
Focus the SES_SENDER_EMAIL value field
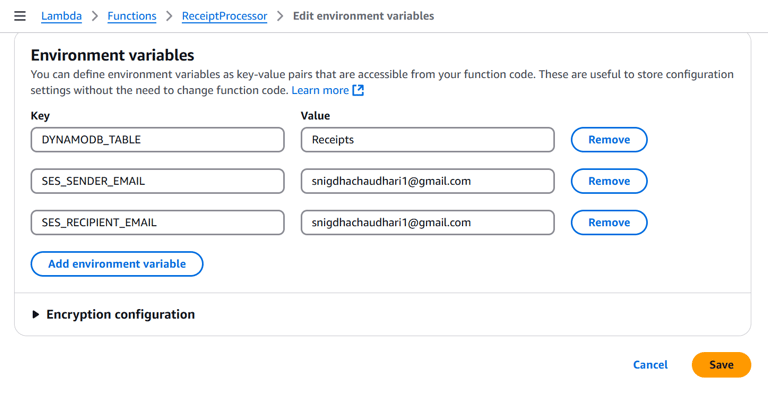(x=427, y=181)
